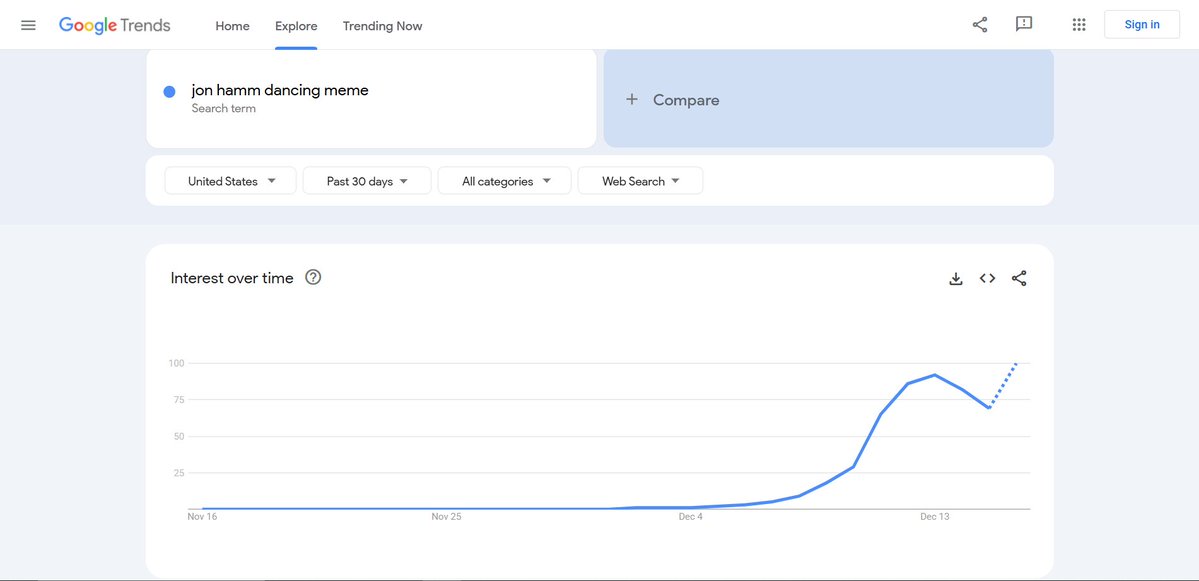Click the Nov 25 axis label
The image size is (1199, 581).
point(447,517)
